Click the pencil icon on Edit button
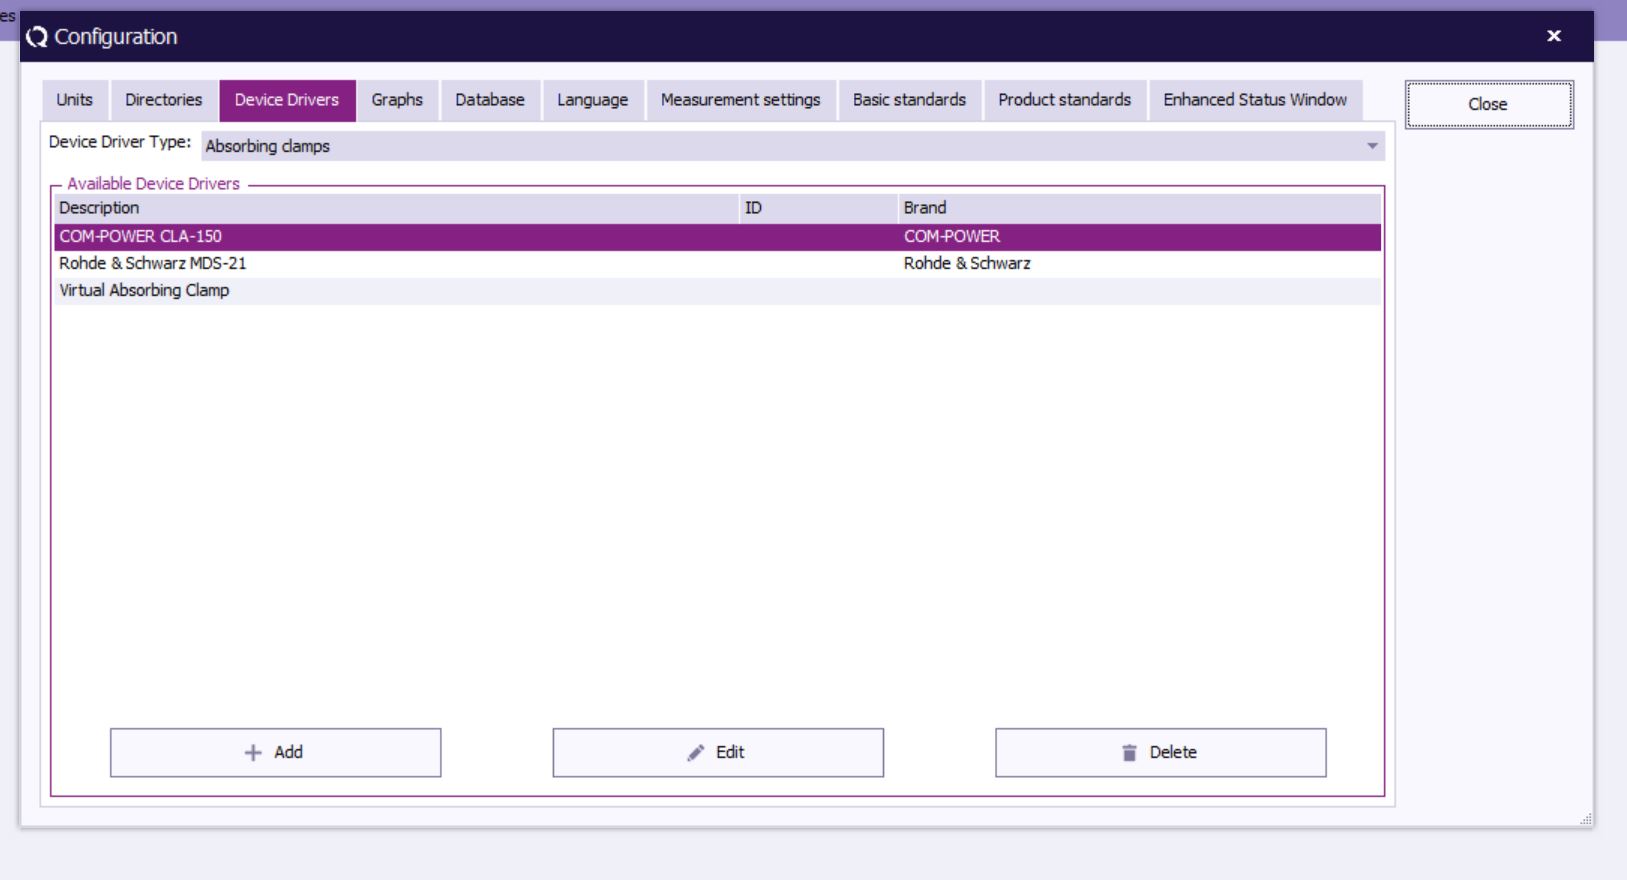This screenshot has width=1627, height=880. [696, 753]
